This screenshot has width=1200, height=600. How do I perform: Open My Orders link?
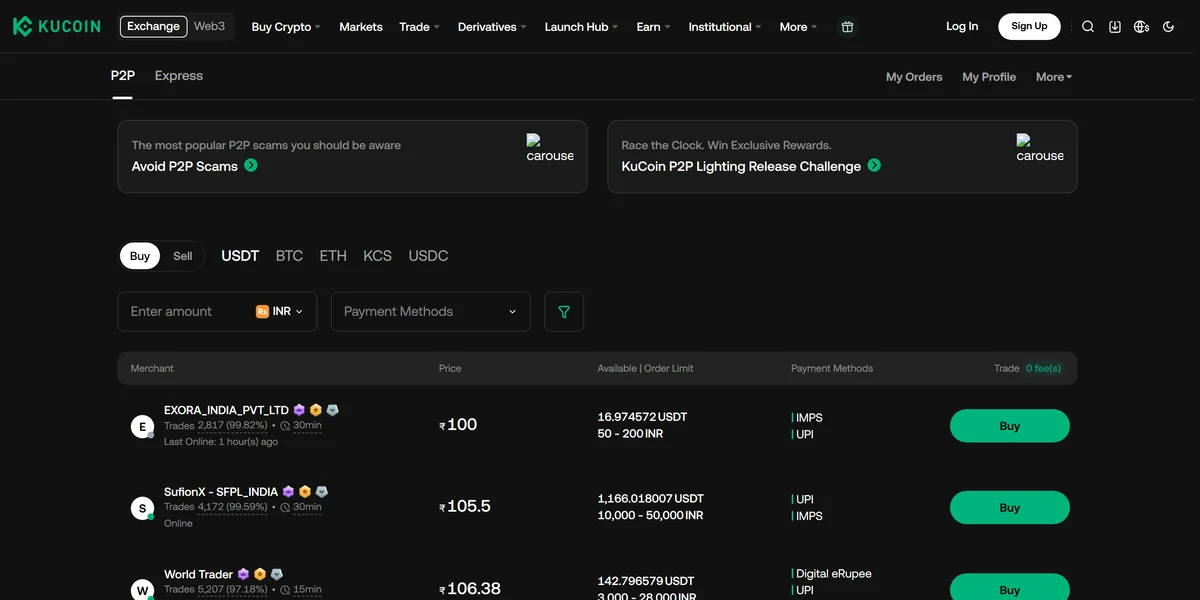914,77
